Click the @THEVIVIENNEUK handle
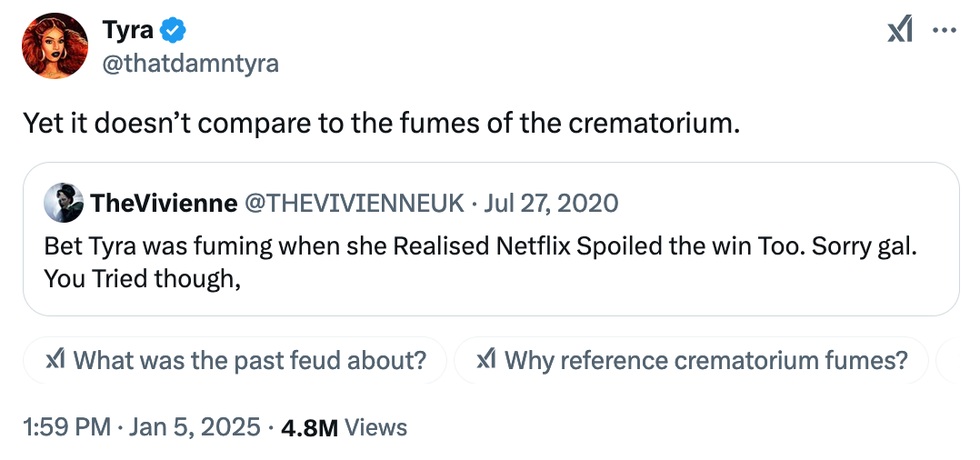Screen dimensions: 980x460 pos(354,204)
